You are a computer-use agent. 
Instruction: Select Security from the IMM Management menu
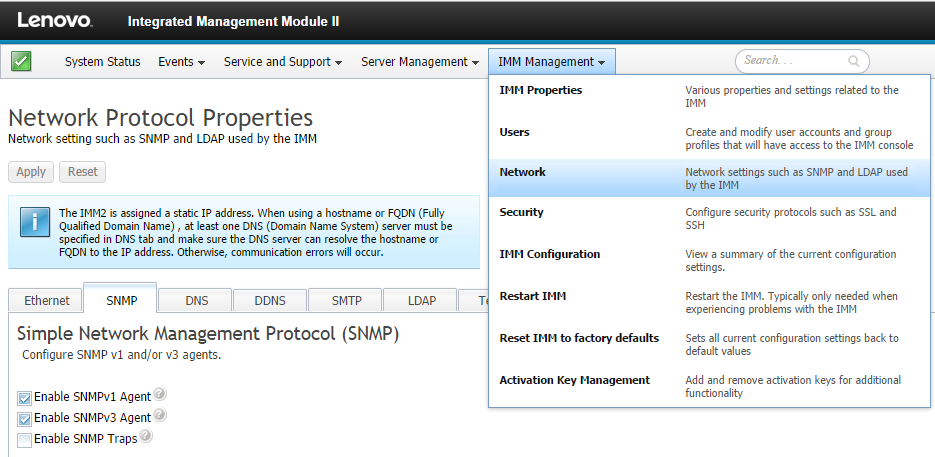coord(522,212)
